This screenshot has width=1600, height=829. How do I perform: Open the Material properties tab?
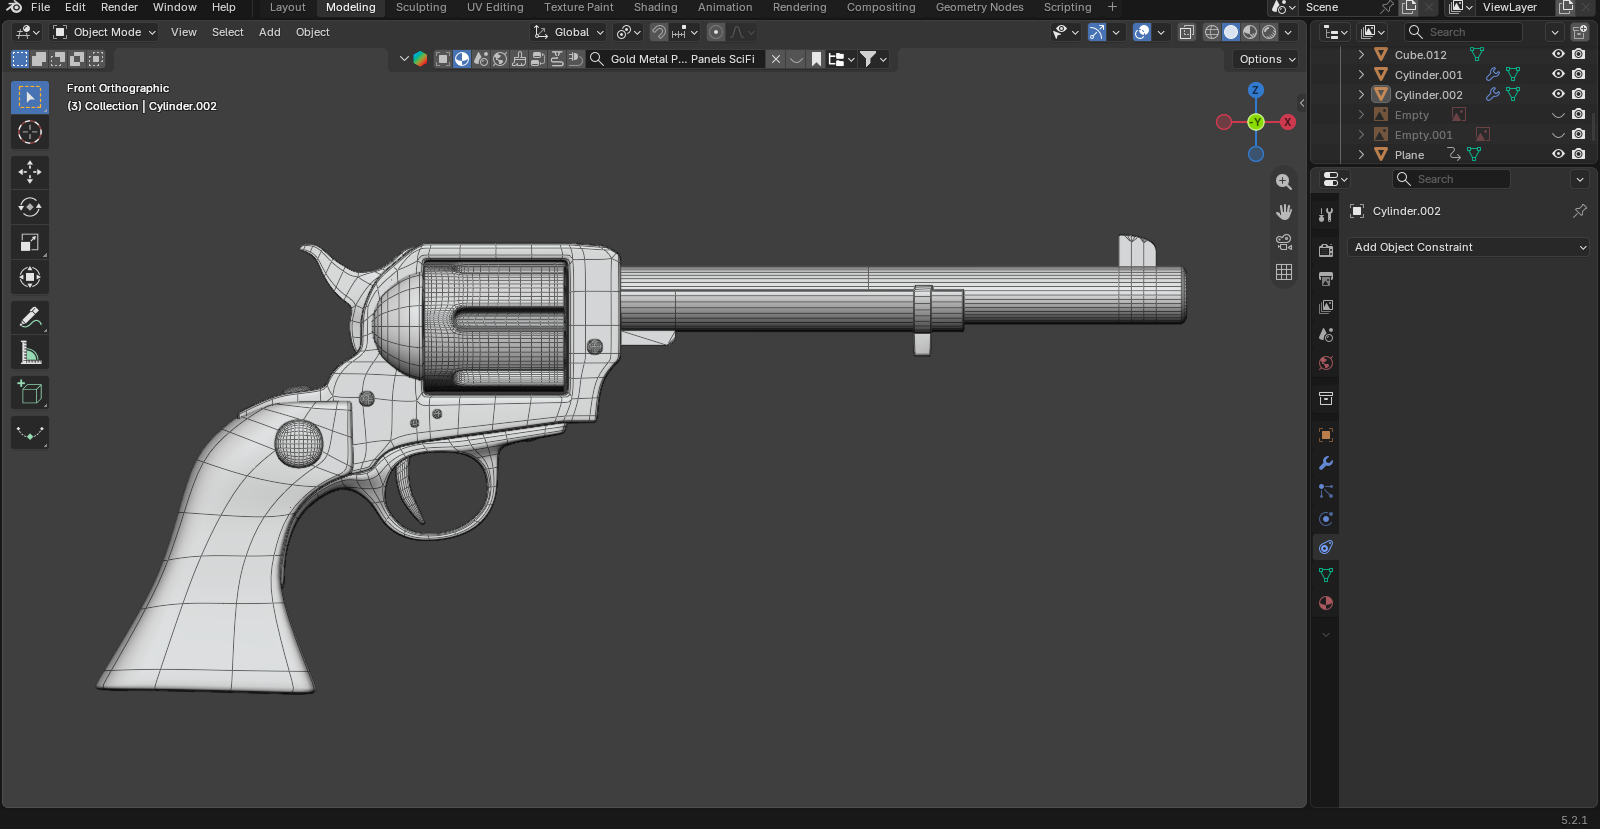point(1326,603)
